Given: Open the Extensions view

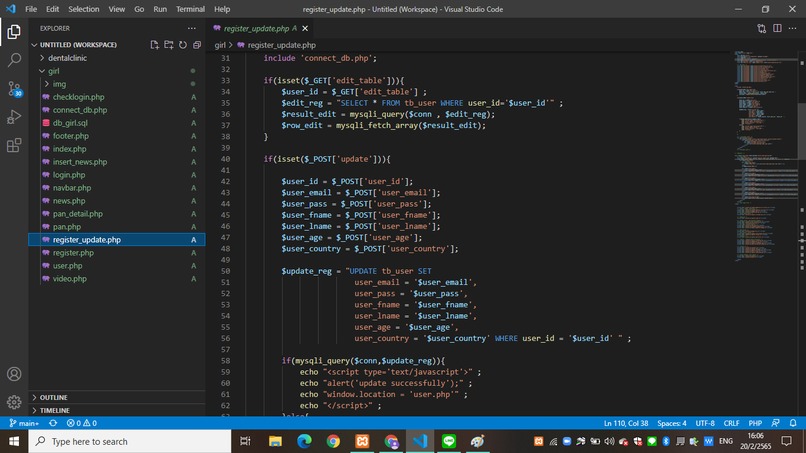Looking at the screenshot, I should tap(14, 145).
